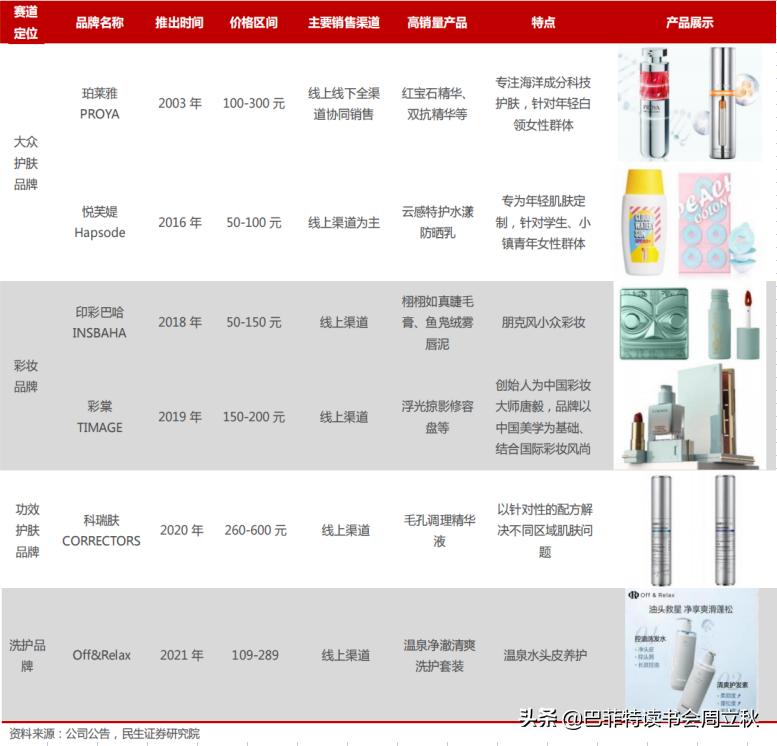Open the TIMAGE makeup set product image
Screen dimensions: 777x746
pos(690,416)
